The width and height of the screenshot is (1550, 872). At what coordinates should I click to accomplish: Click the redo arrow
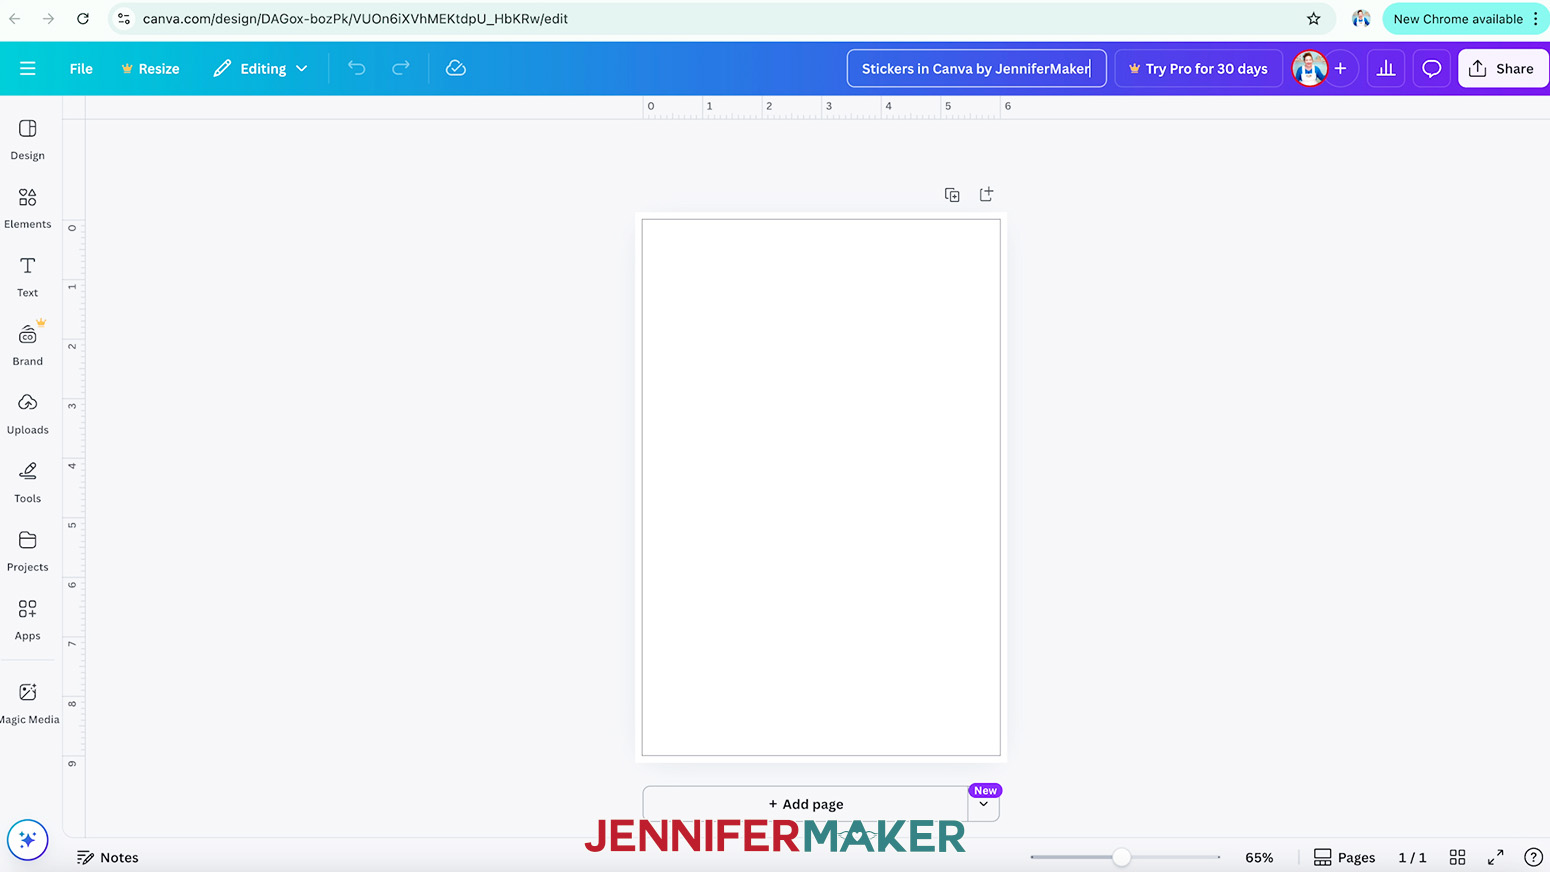pyautogui.click(x=401, y=68)
